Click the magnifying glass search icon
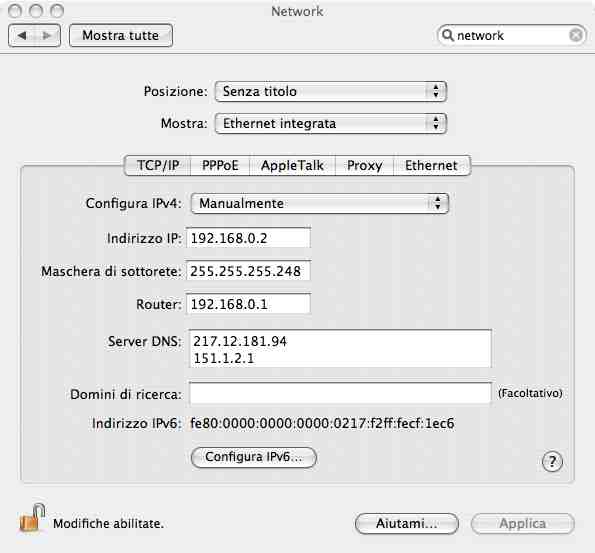The image size is (595, 553). pos(448,35)
